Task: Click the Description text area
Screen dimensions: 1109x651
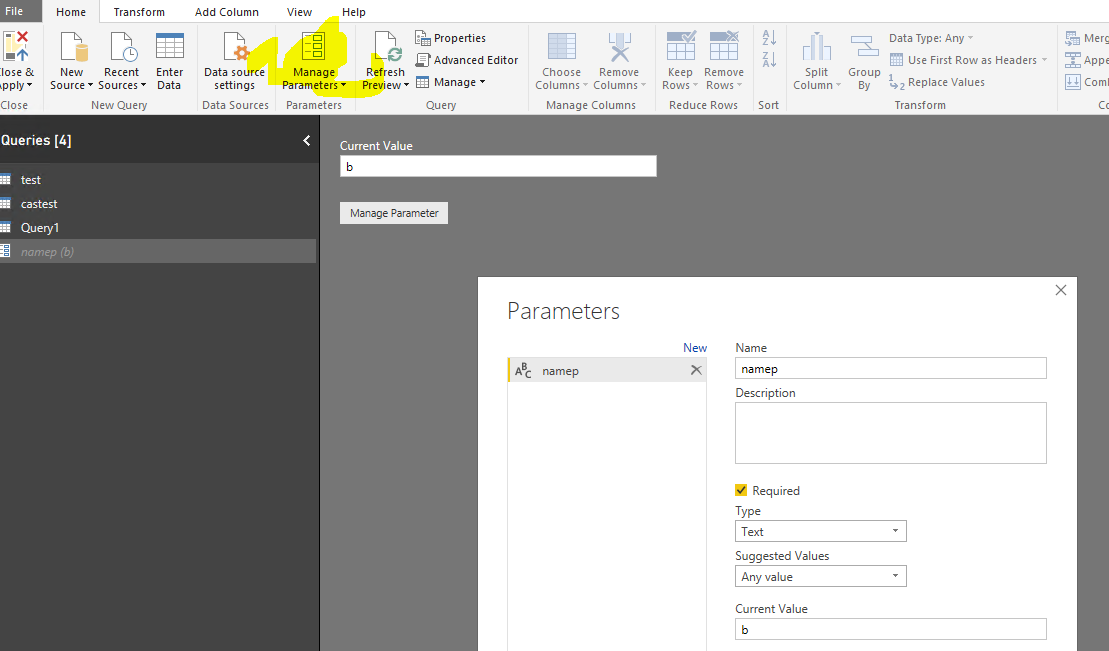Action: pos(890,433)
